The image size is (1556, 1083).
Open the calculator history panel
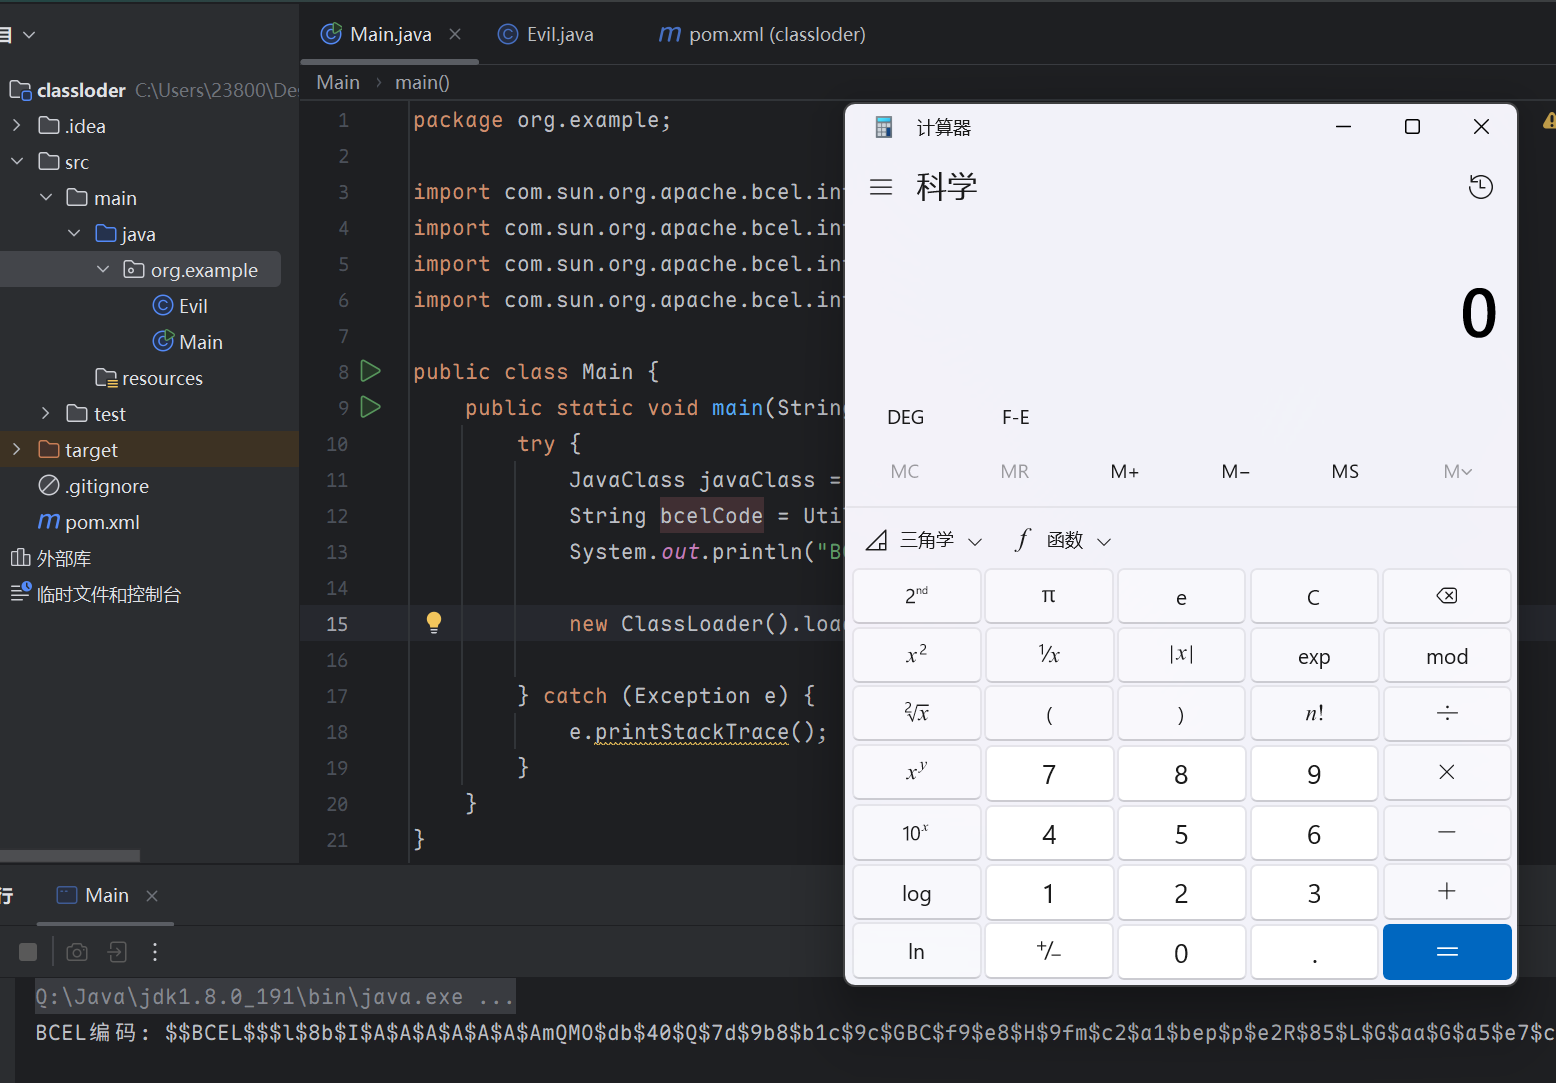[x=1480, y=187]
